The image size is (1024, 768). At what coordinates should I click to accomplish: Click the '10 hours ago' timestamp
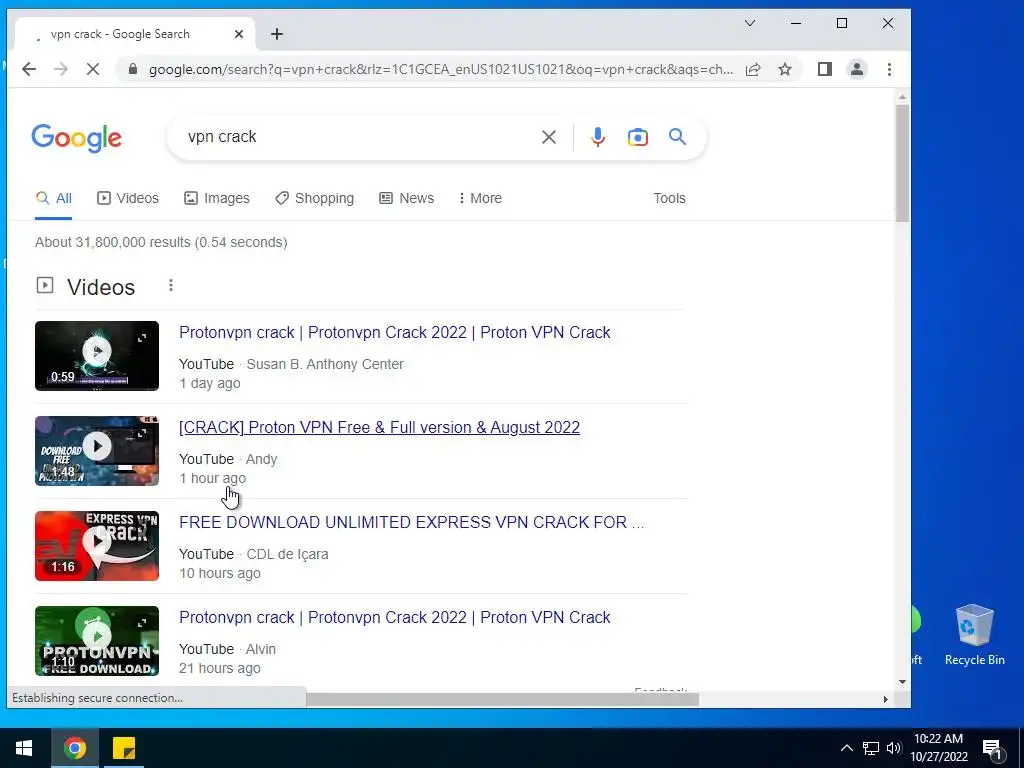coord(220,573)
